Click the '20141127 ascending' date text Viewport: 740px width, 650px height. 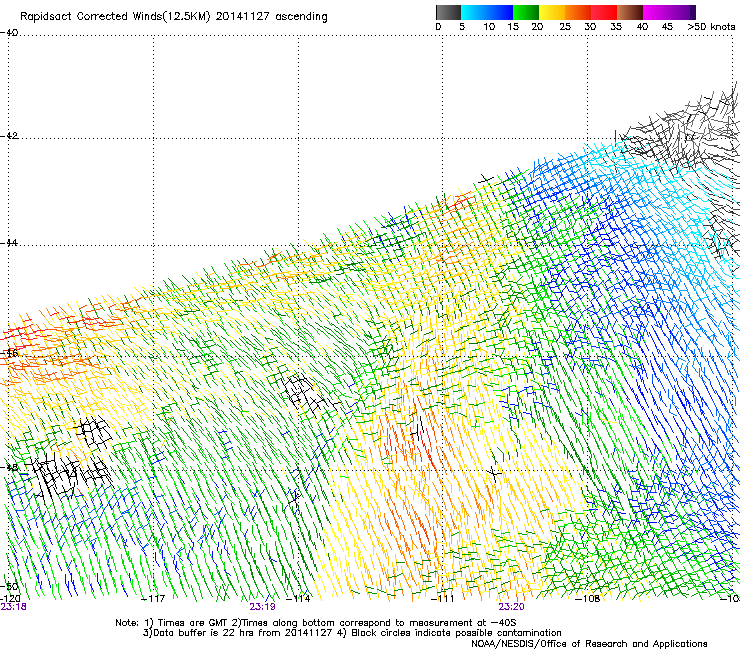tap(271, 17)
